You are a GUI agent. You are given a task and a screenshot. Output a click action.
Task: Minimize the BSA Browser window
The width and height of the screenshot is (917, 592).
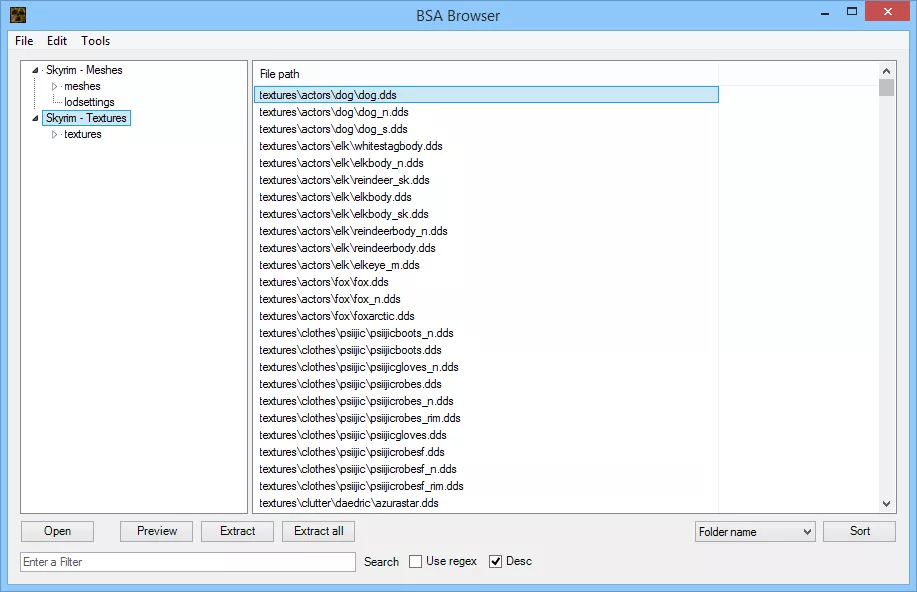point(825,13)
